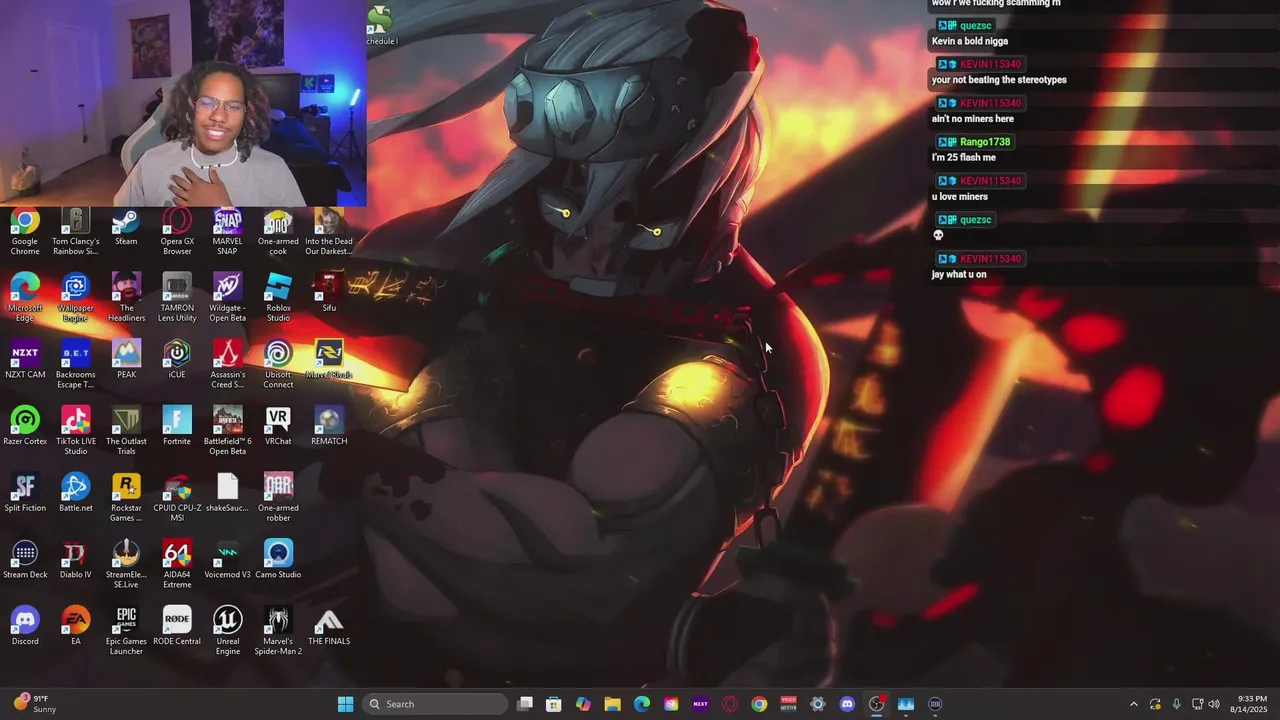Select the Ubisoft Connect desktop icon
Viewport: 1280px width, 720px height.
278,366
